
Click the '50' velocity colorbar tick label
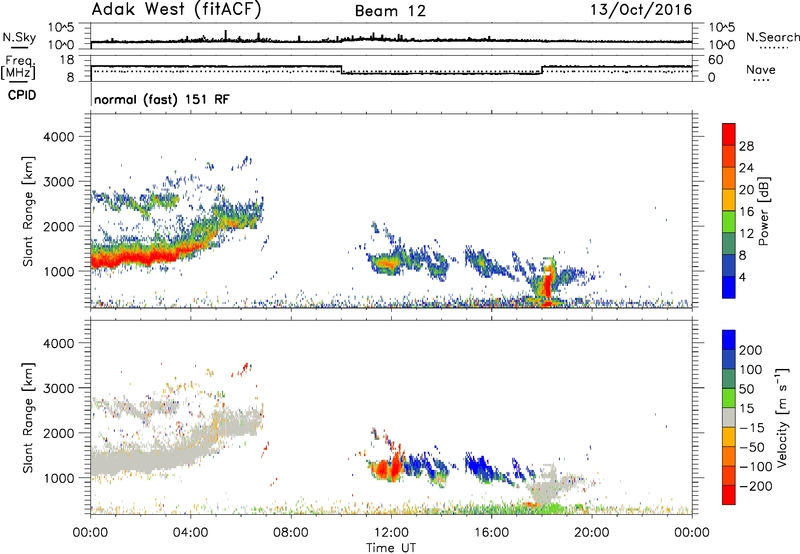pyautogui.click(x=746, y=389)
